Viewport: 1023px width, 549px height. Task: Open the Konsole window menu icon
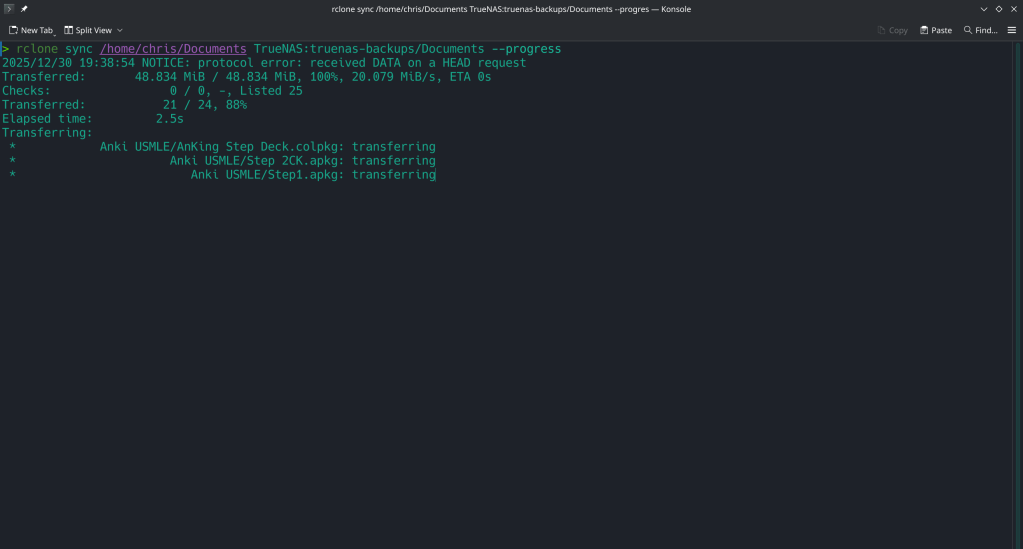[x=9, y=9]
